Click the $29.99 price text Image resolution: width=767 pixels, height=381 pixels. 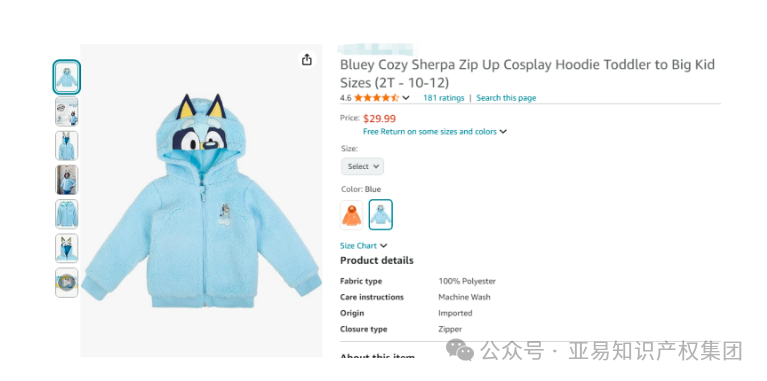click(380, 118)
